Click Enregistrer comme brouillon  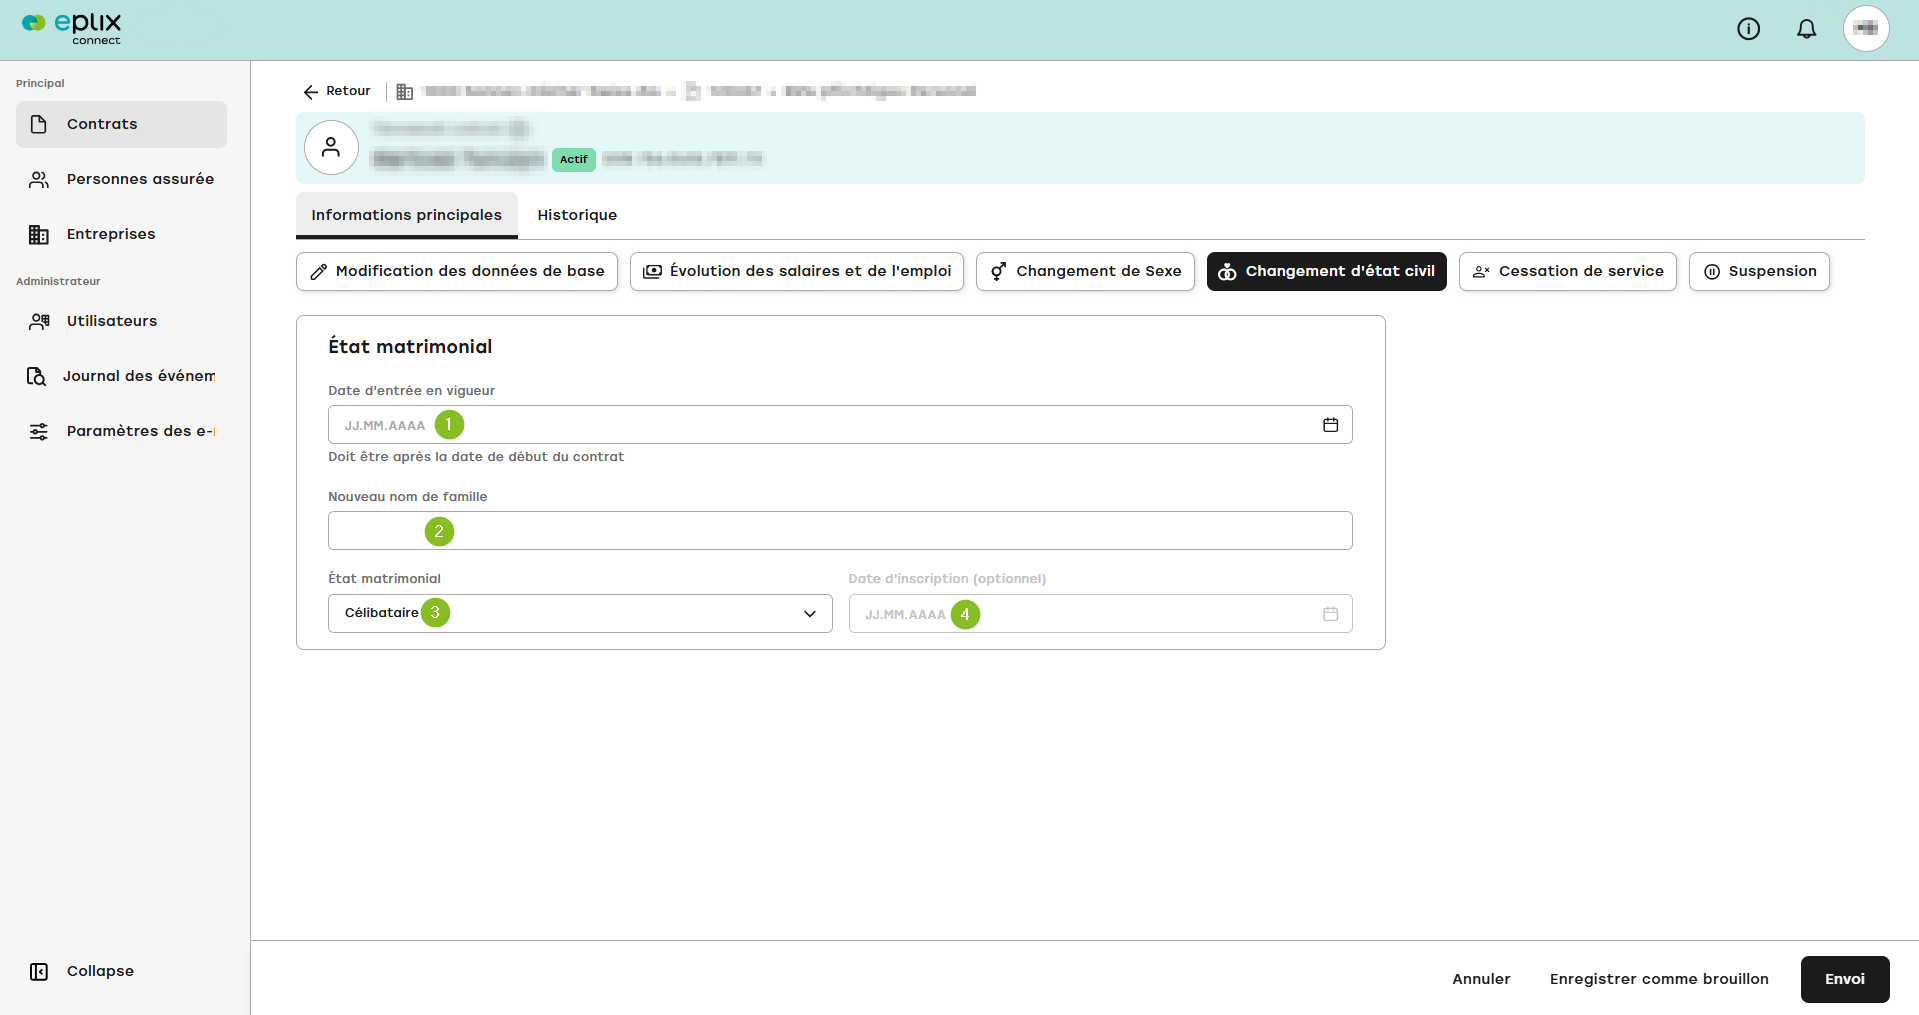pyautogui.click(x=1659, y=979)
